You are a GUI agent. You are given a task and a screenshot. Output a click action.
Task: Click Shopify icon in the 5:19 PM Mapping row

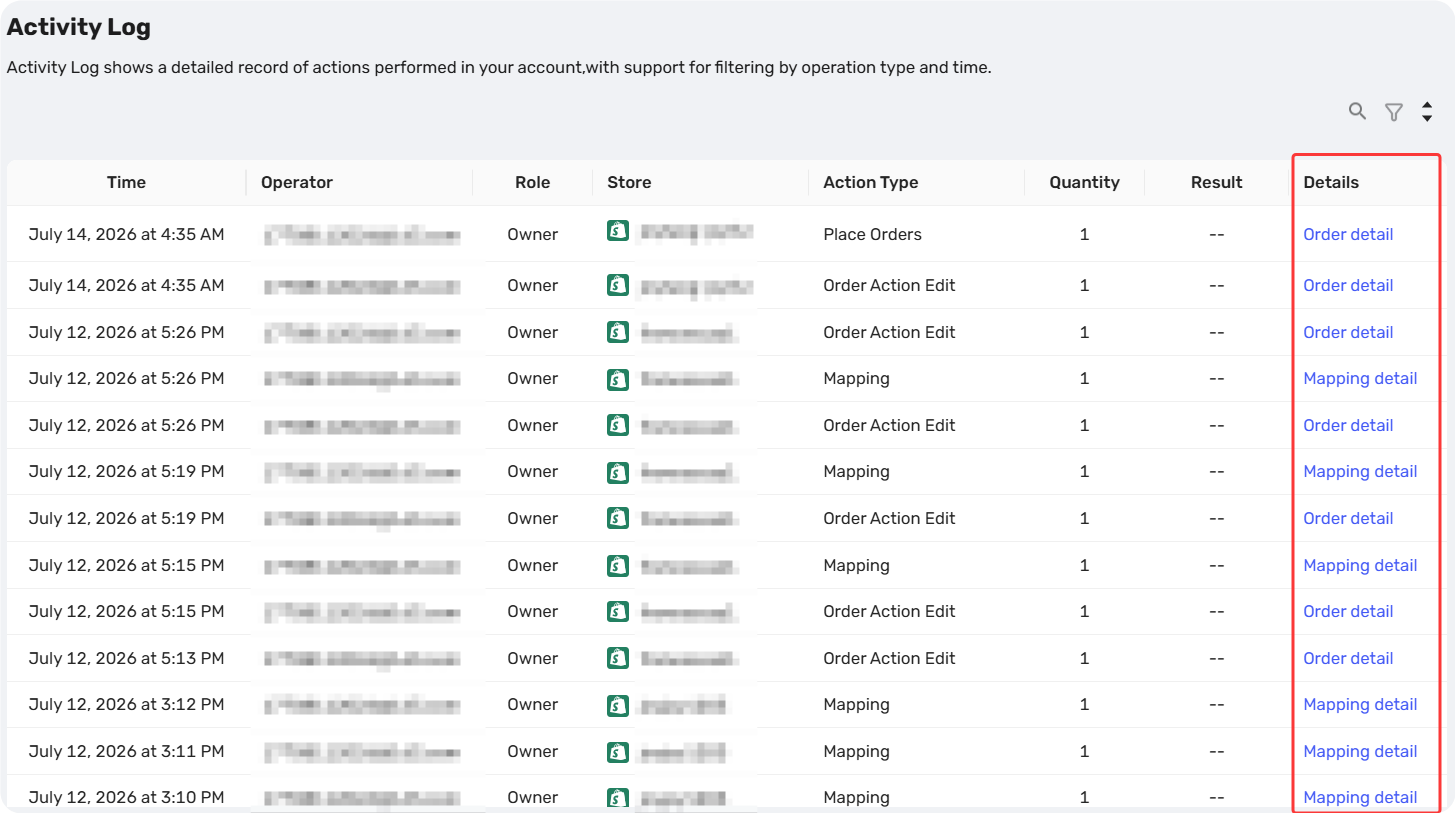[x=618, y=471]
